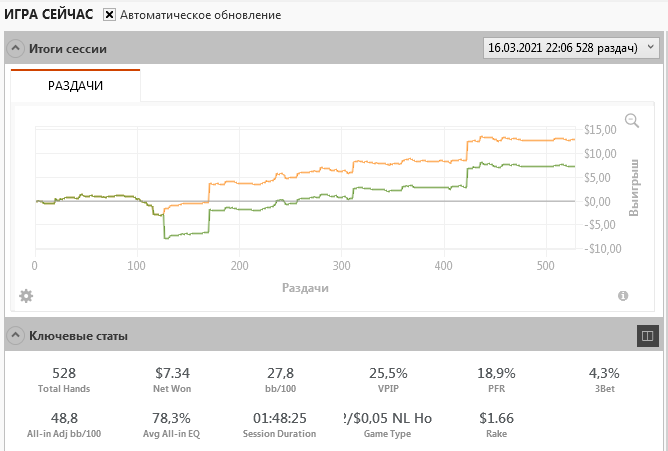The height and width of the screenshot is (451, 668).
Task: Toggle the Автоматическое обновление checkbox
Action: pyautogui.click(x=110, y=16)
